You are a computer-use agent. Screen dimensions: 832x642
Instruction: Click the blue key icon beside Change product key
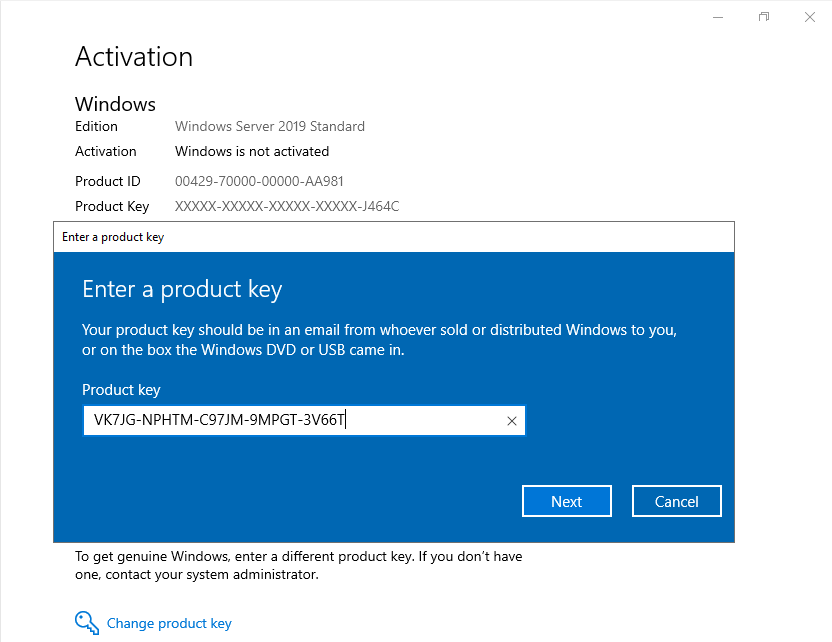87,622
